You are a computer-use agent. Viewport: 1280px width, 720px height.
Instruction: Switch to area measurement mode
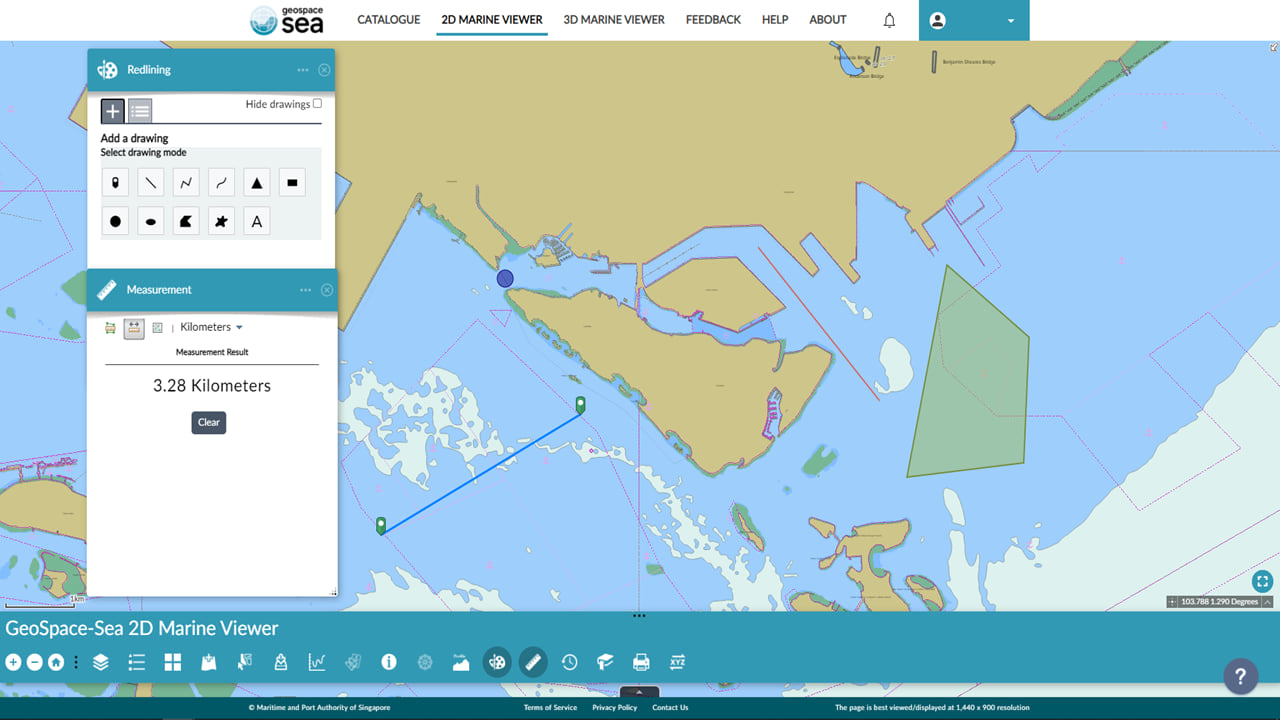(110, 328)
